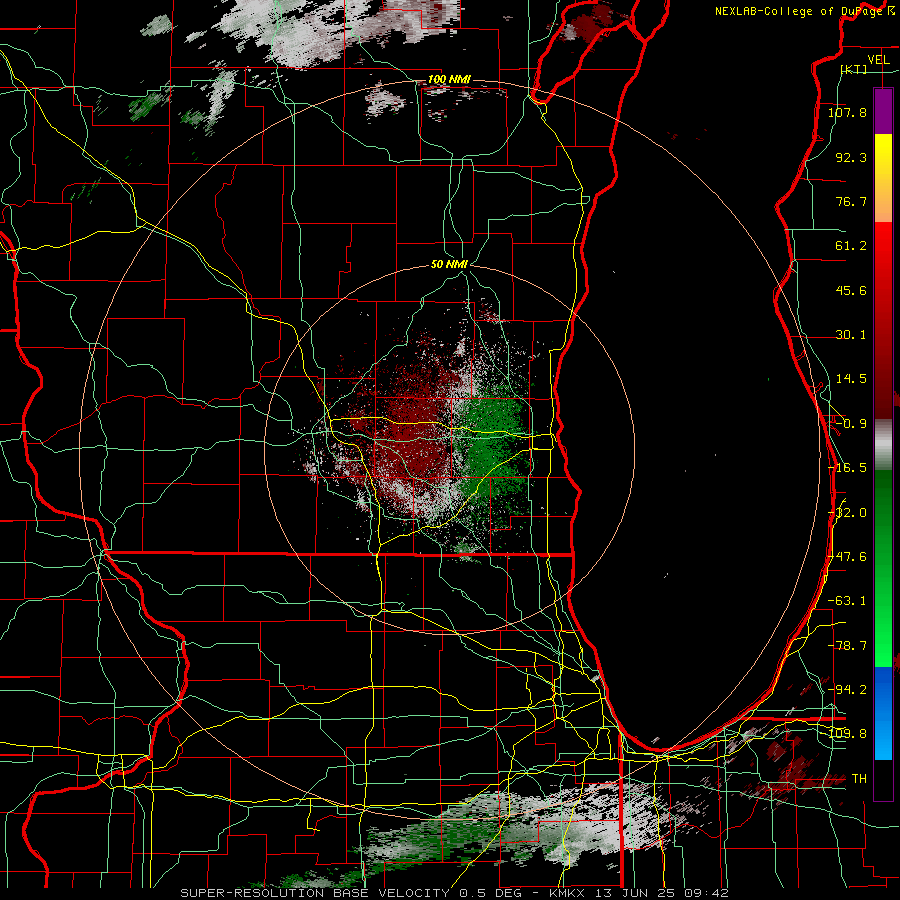Click the VEL legend title
This screenshot has height=900, width=900.
click(878, 60)
